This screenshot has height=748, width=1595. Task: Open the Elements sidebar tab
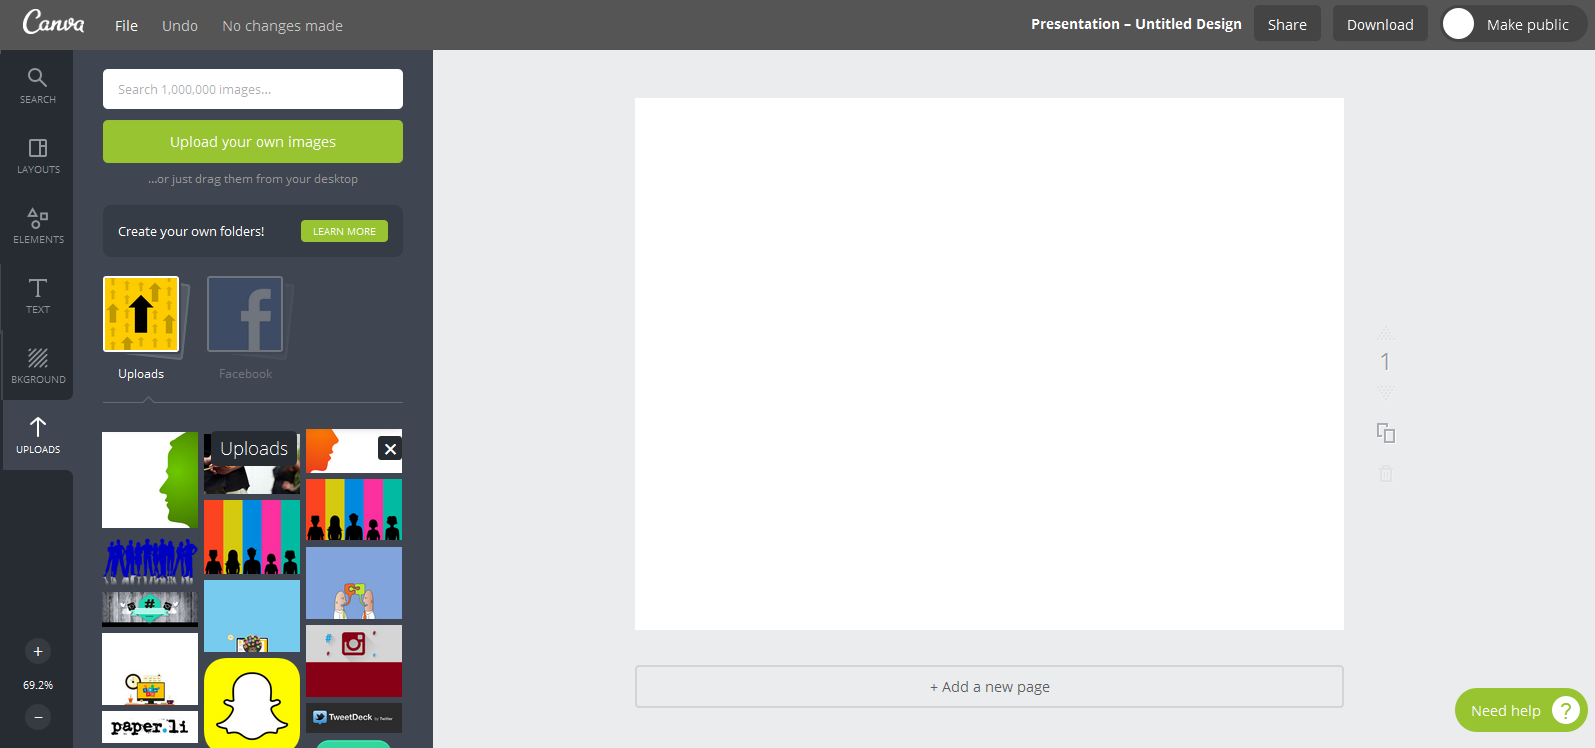tap(37, 226)
